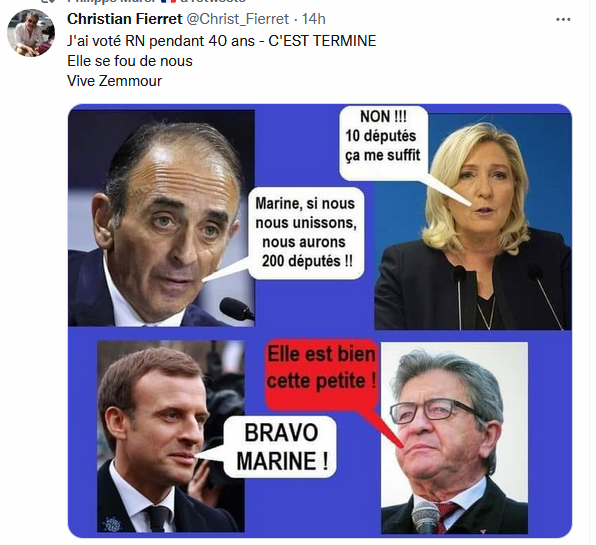Open the photo of the blonde woman
This screenshot has width=596, height=545.
[x=473, y=222]
